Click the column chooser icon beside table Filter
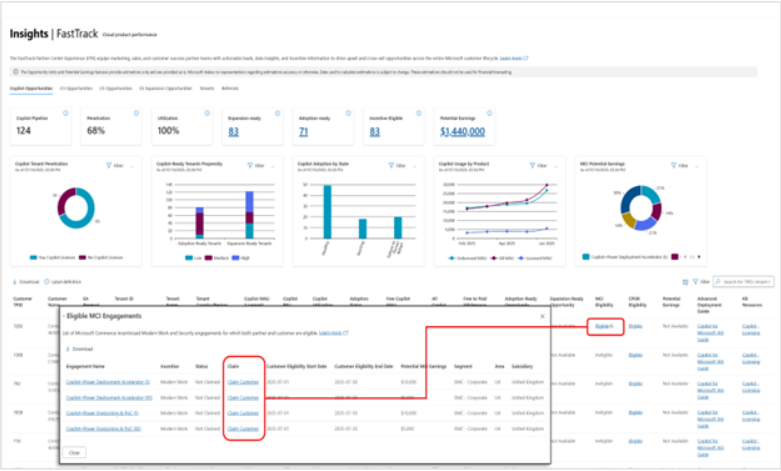The width and height of the screenshot is (781, 471). point(685,282)
